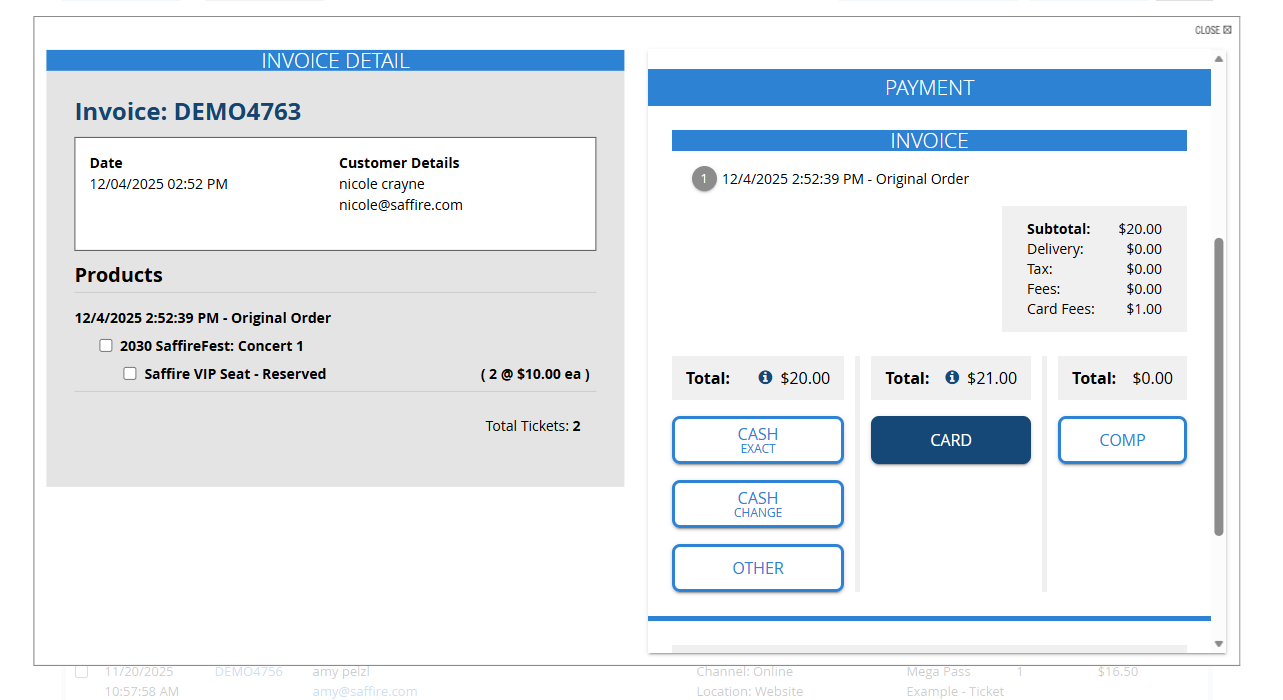Click the payment panel scrollbar thumb

point(1219,386)
